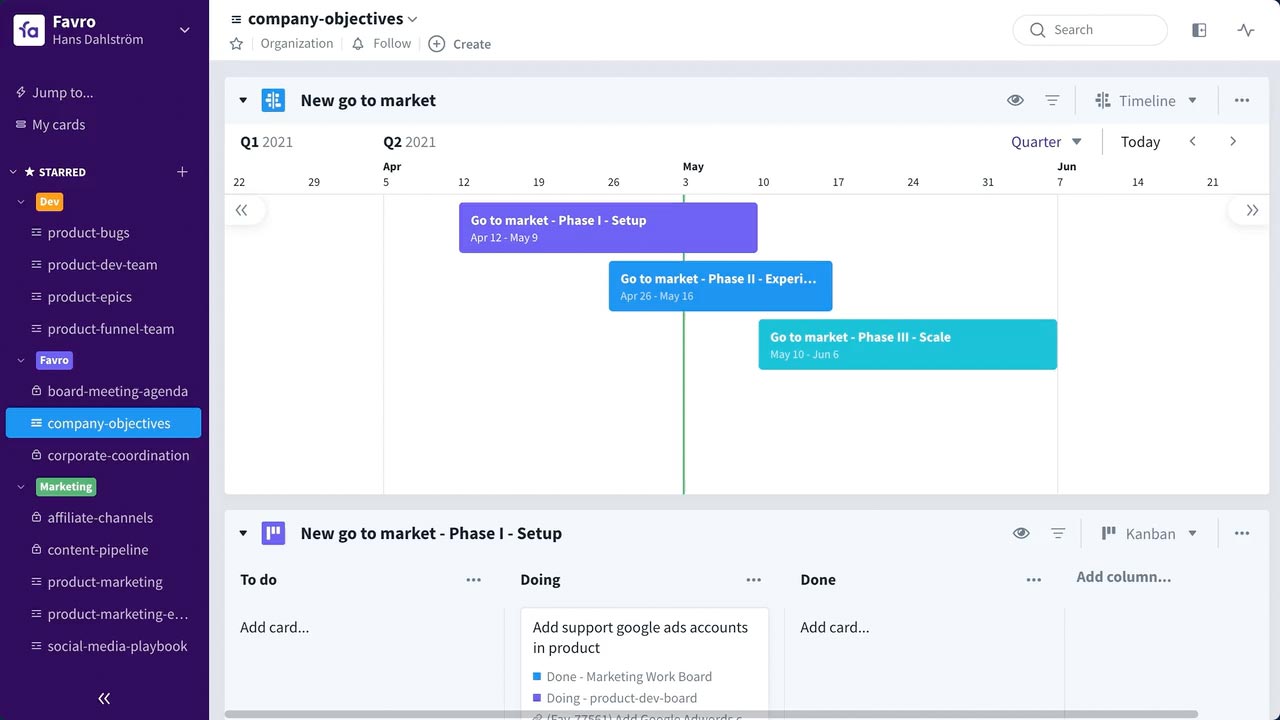Toggle visibility eye on Phase I Setup board
Image resolution: width=1280 pixels, height=720 pixels.
point(1020,534)
